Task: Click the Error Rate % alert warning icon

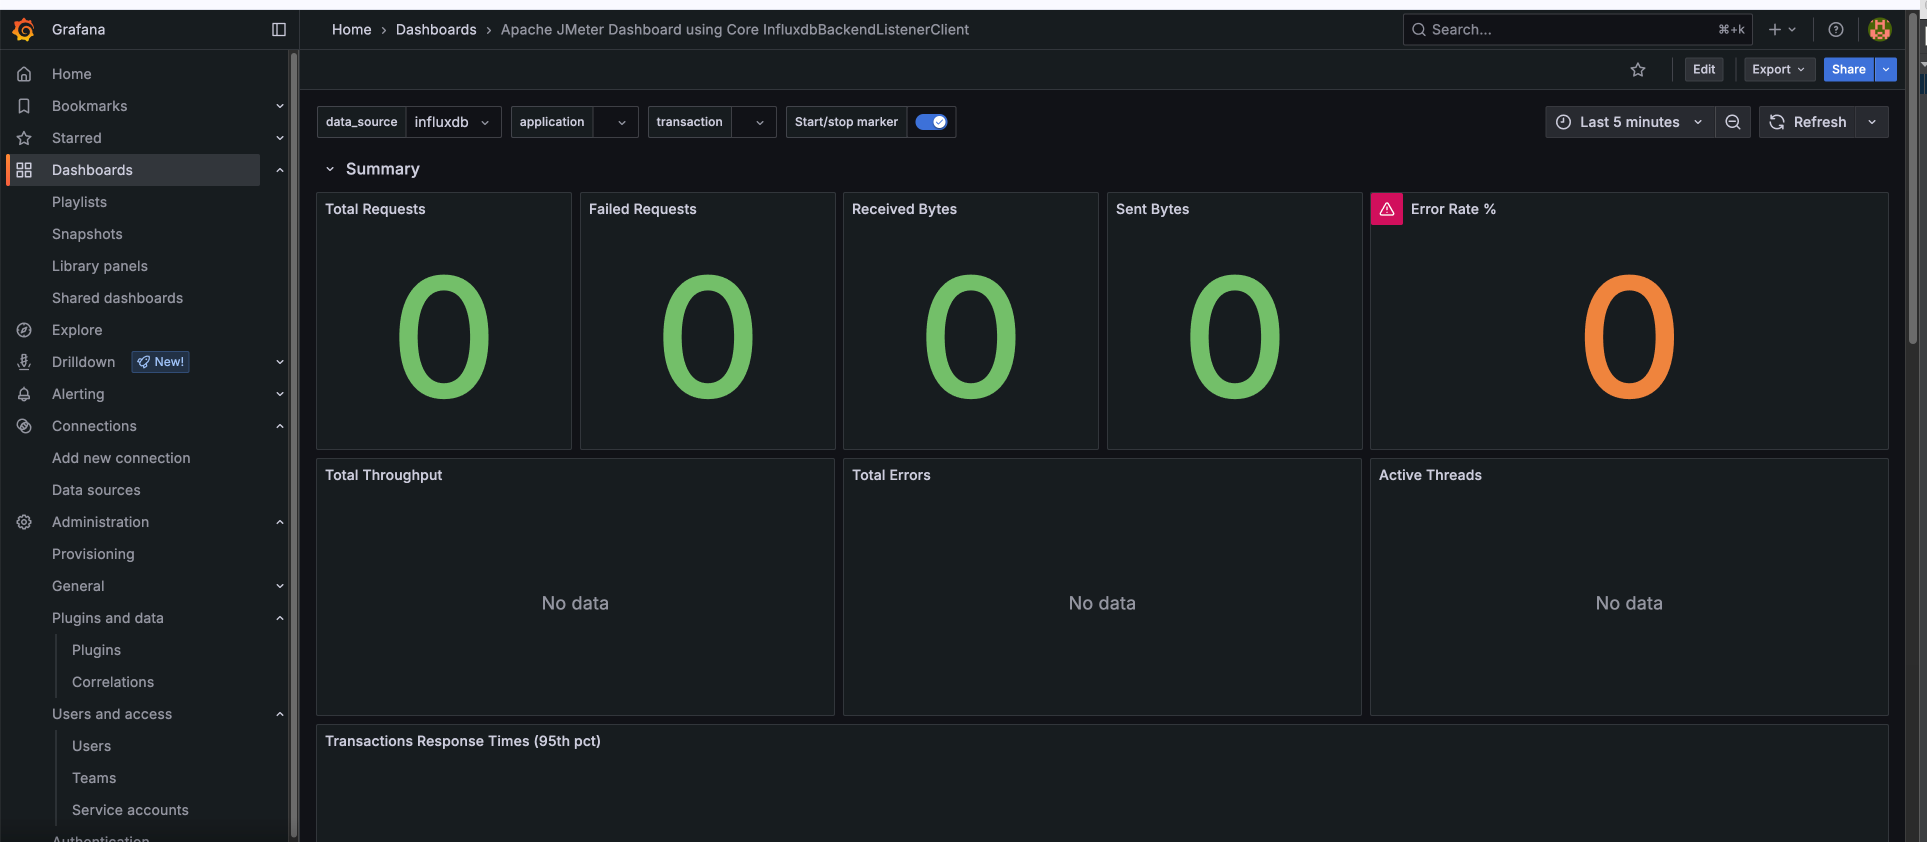Action: pos(1387,209)
